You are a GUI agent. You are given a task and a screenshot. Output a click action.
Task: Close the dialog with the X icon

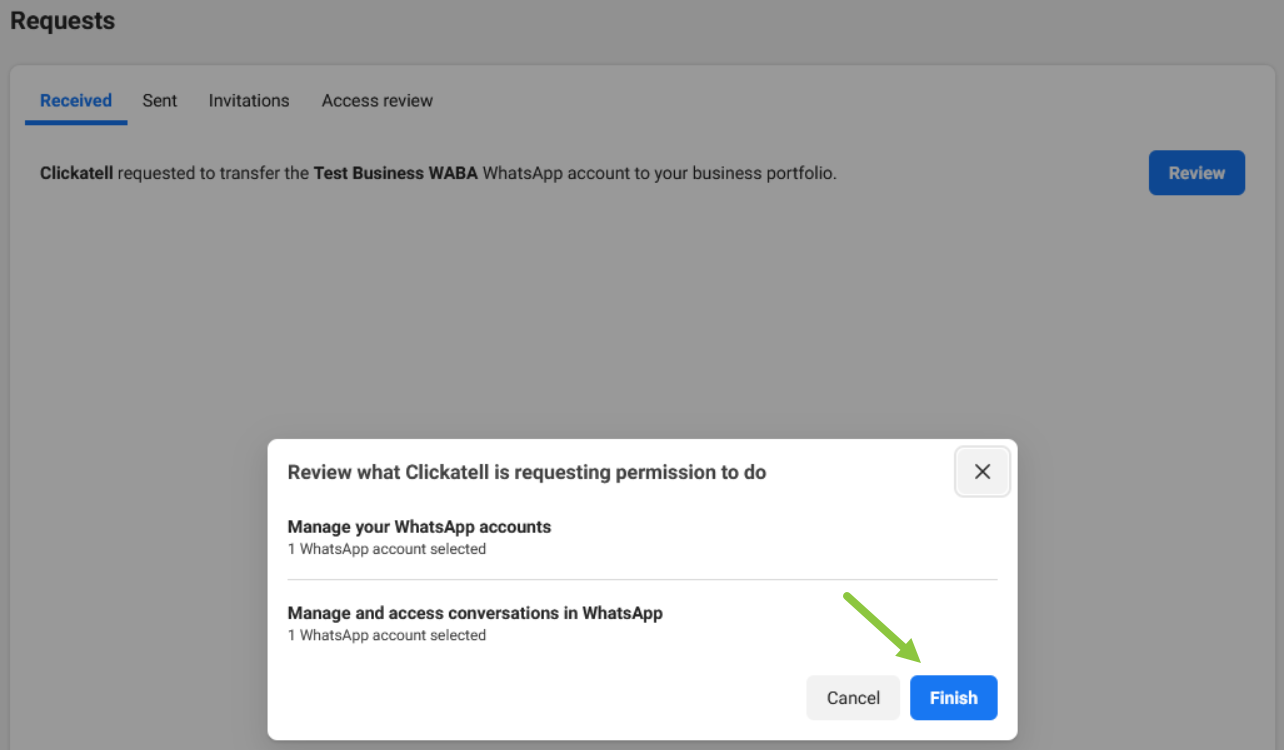982,472
